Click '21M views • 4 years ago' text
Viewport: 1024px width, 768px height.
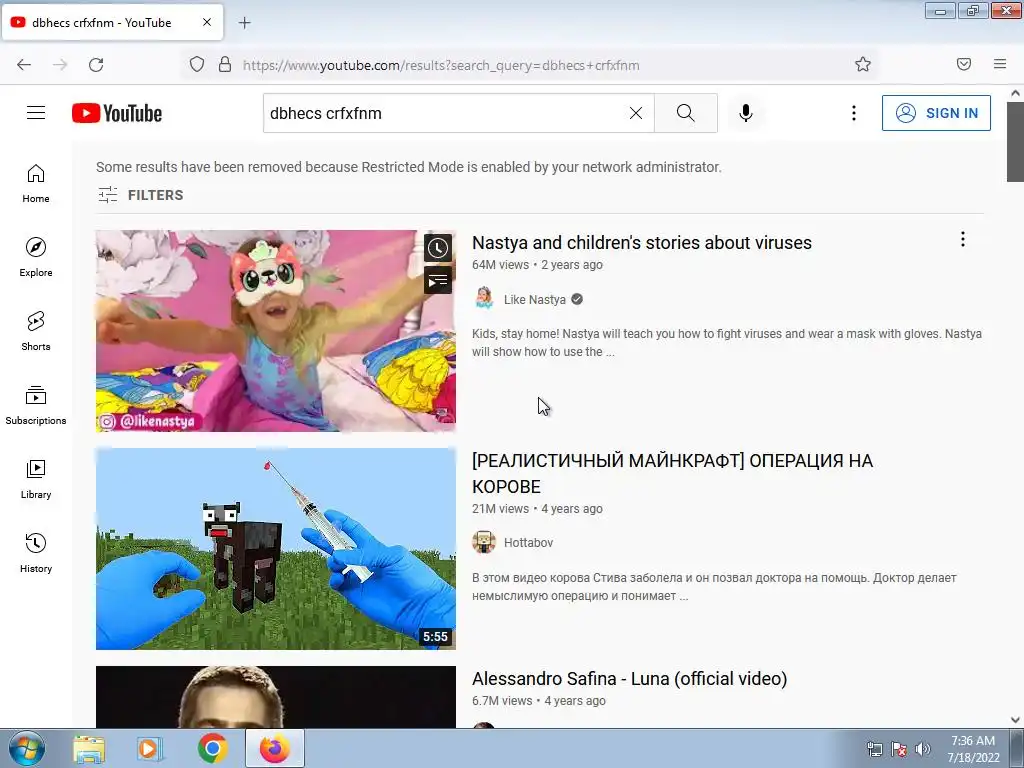[537, 509]
